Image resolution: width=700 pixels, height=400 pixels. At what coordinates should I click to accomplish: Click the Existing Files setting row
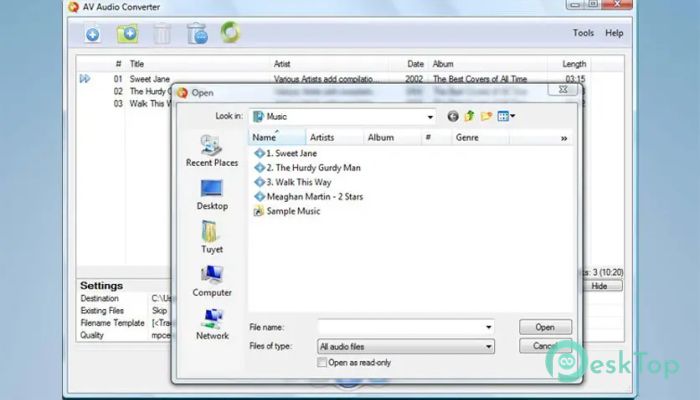[x=124, y=311]
